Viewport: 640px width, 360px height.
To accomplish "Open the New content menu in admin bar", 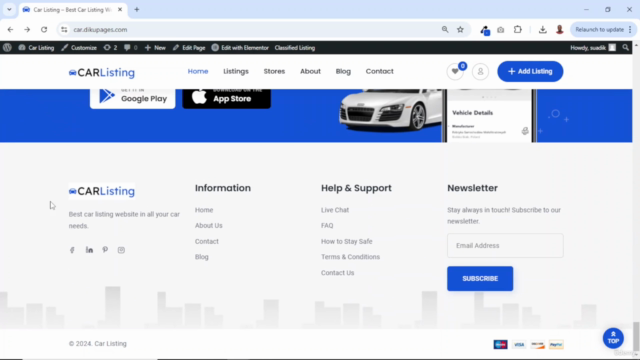I will coord(155,48).
